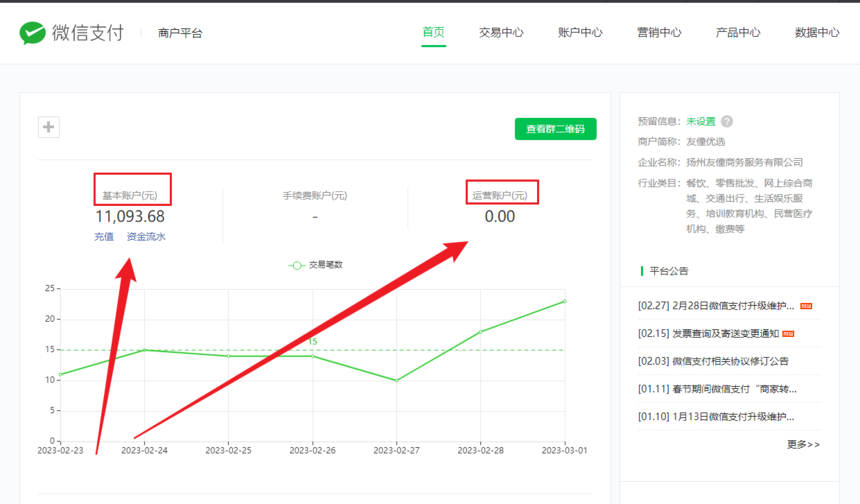Click the 0.00 operating account value
This screenshot has height=504, width=860.
pos(500,217)
